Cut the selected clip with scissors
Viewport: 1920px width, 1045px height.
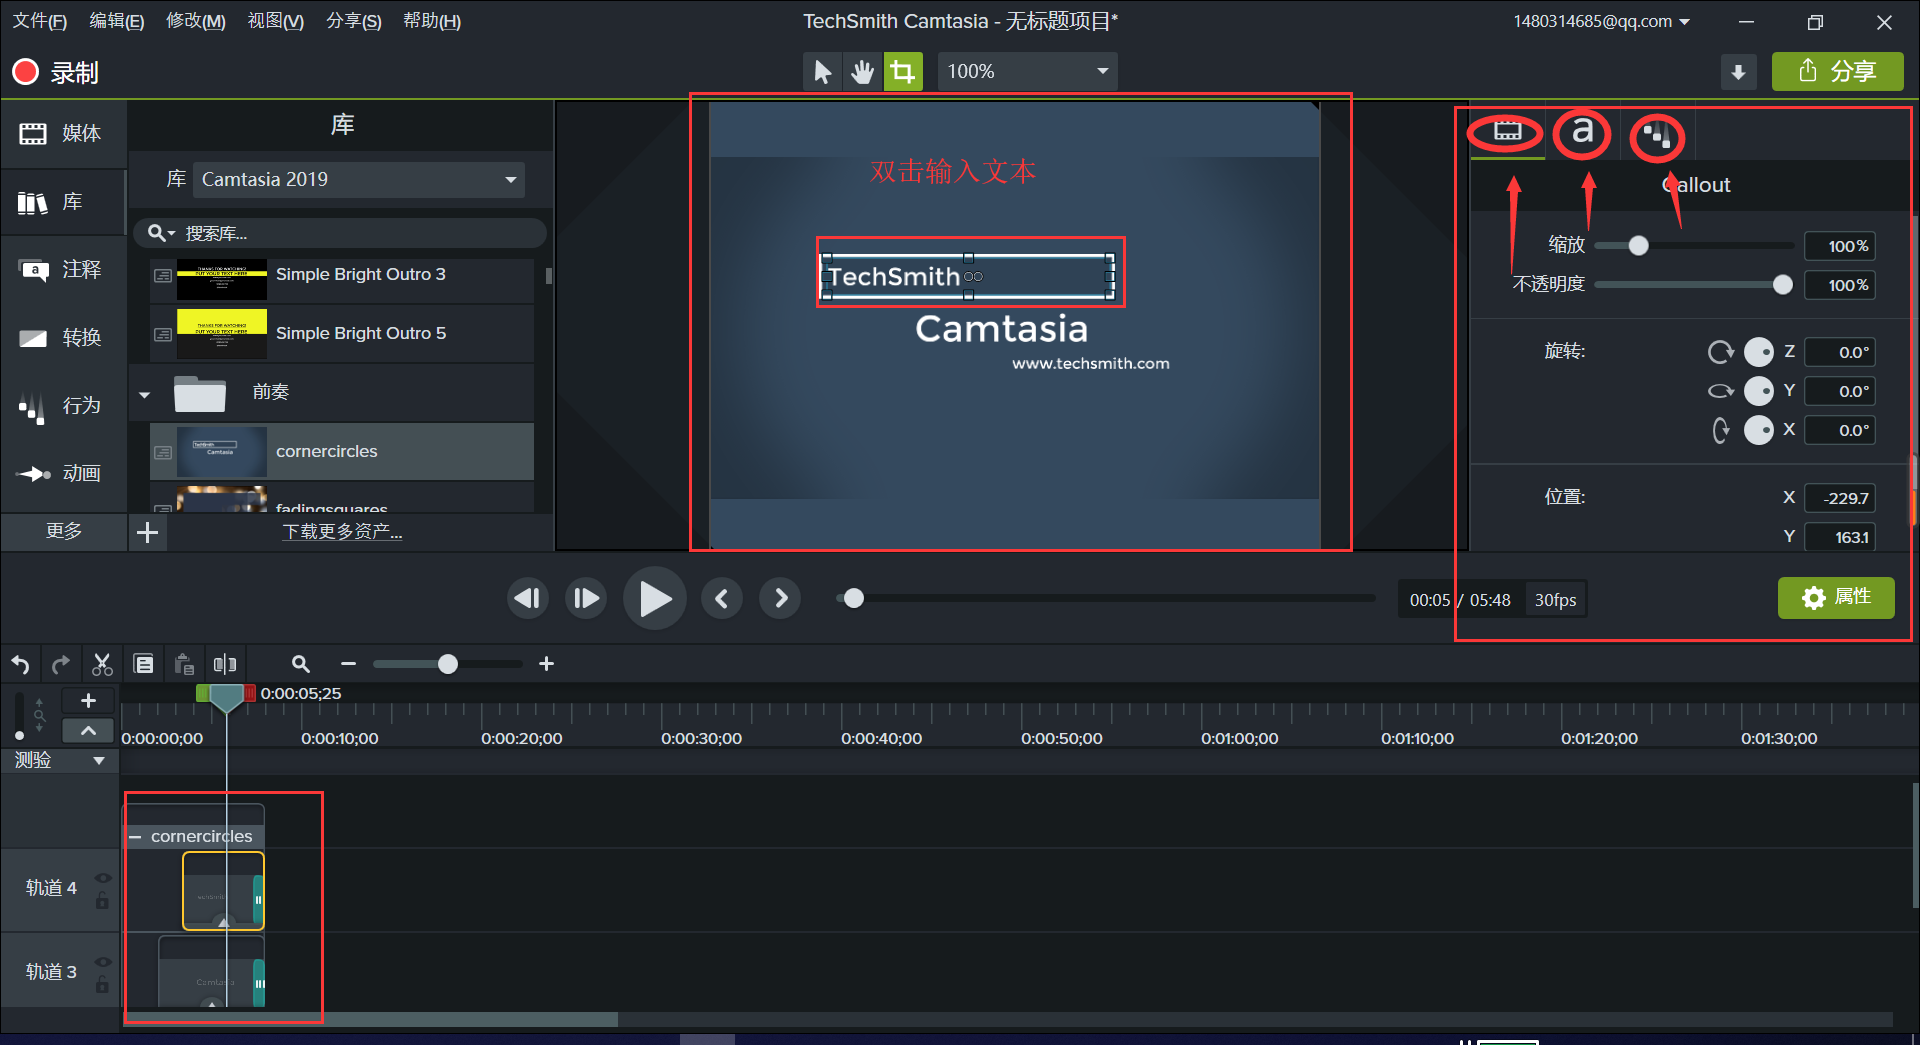pos(102,664)
